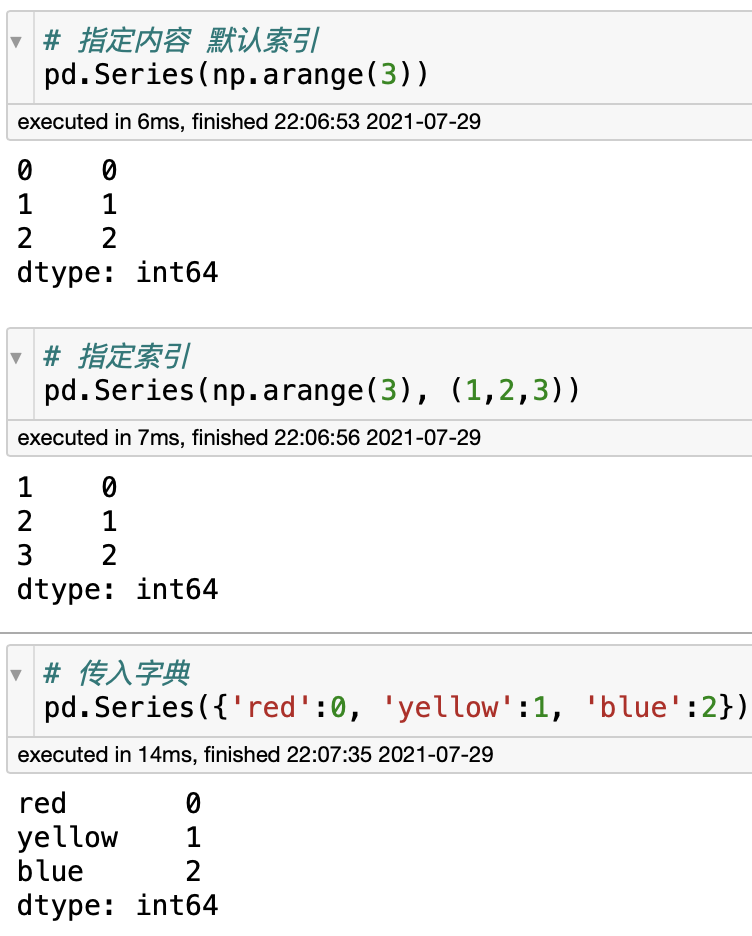
Task: Click code line with 'red':0 dictionary
Action: tap(396, 707)
